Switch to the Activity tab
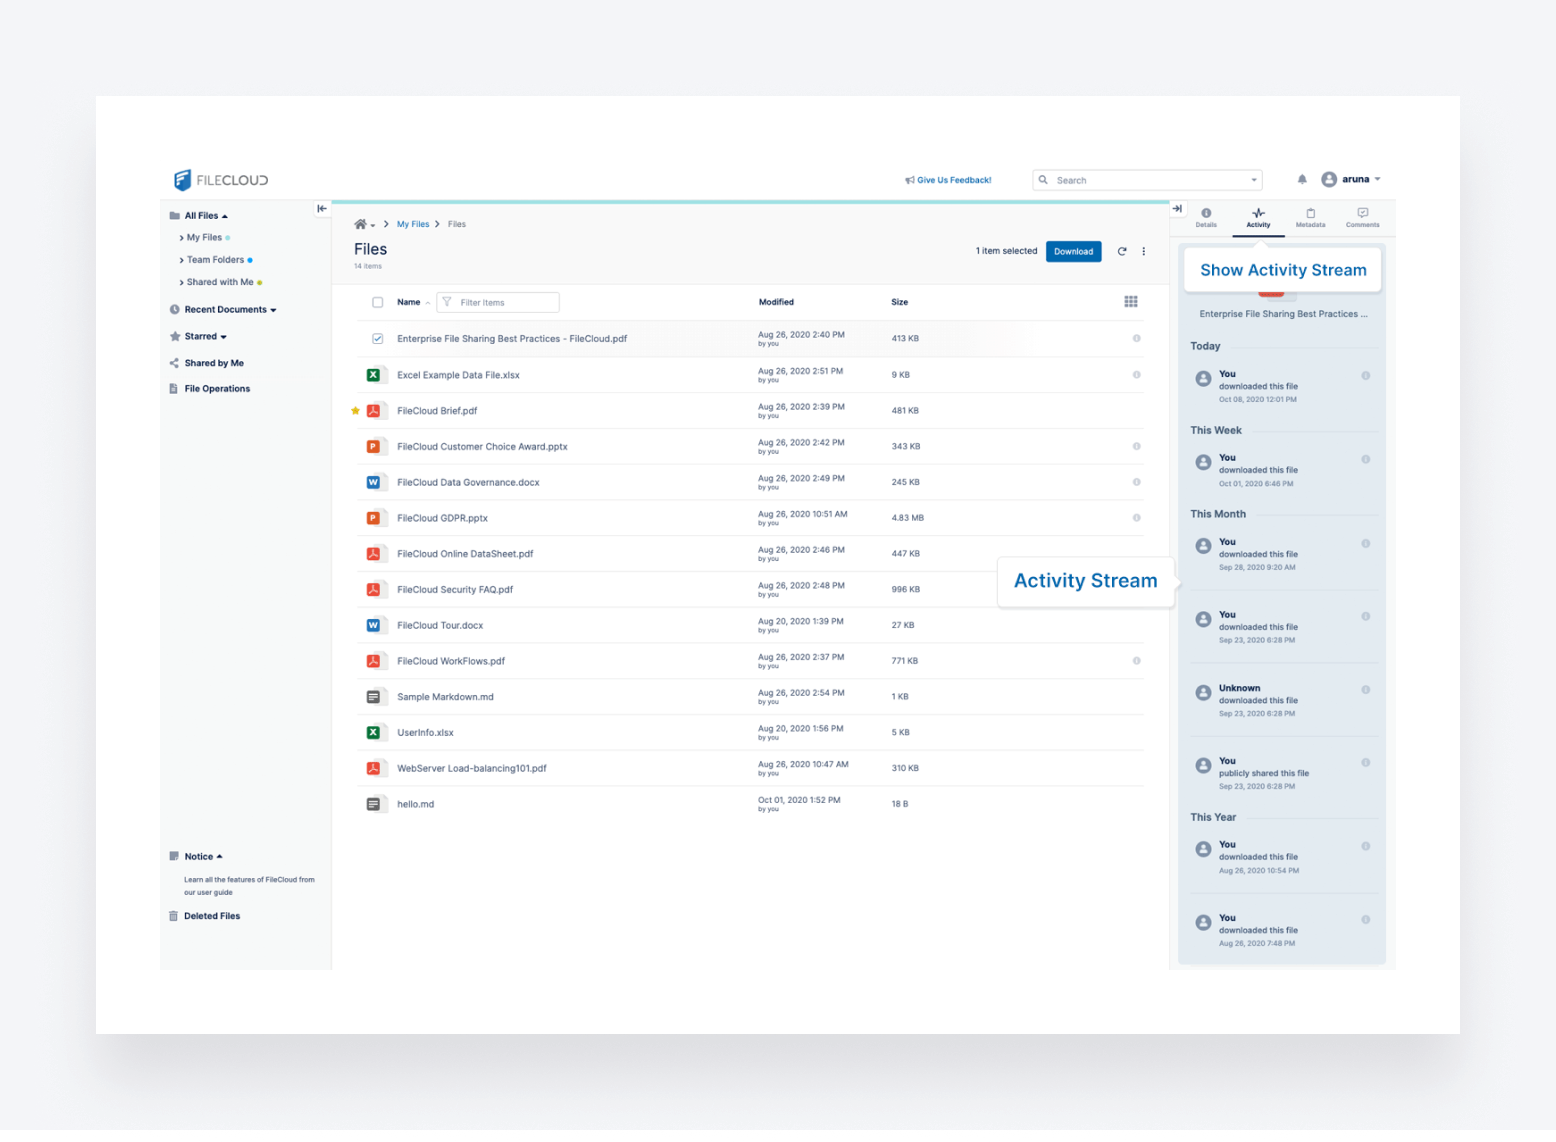 tap(1258, 218)
